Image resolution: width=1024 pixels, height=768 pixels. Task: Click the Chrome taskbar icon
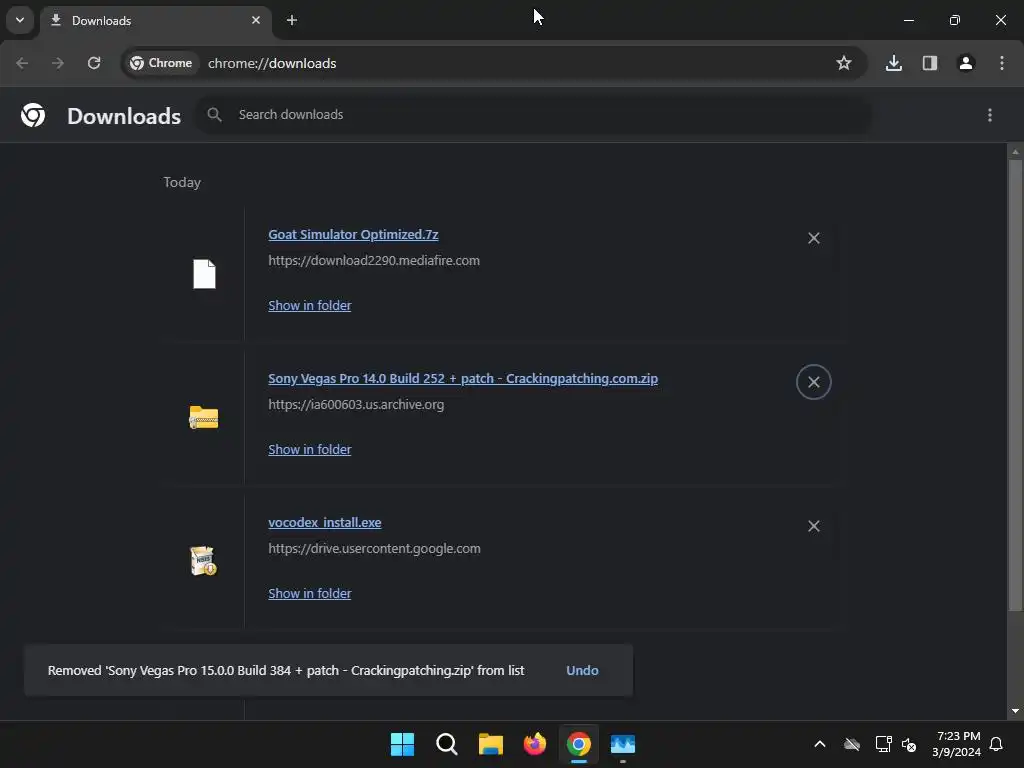579,744
